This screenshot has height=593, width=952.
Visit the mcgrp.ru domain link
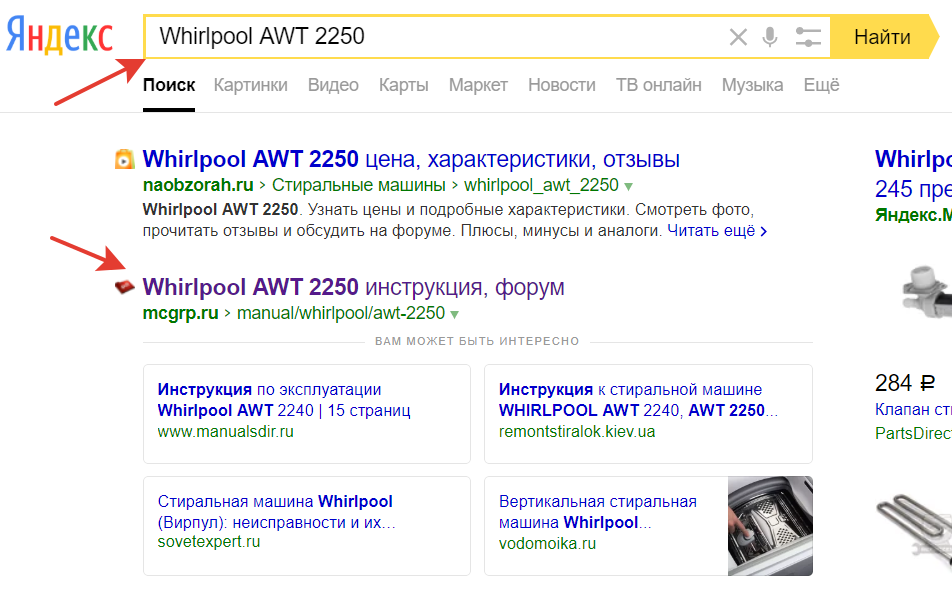(180, 313)
